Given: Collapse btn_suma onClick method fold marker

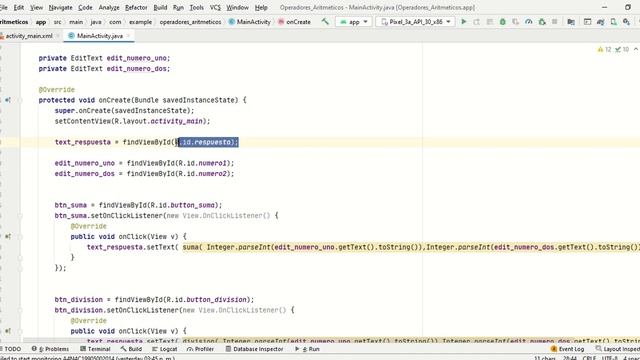Looking at the screenshot, I should click(20, 236).
